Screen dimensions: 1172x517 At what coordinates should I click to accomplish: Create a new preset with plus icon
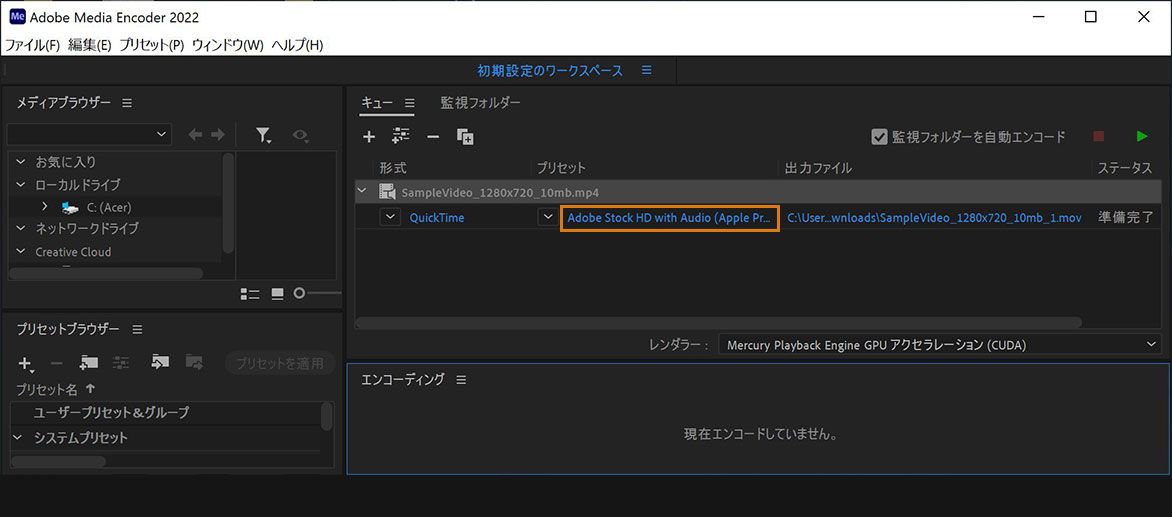(x=26, y=364)
